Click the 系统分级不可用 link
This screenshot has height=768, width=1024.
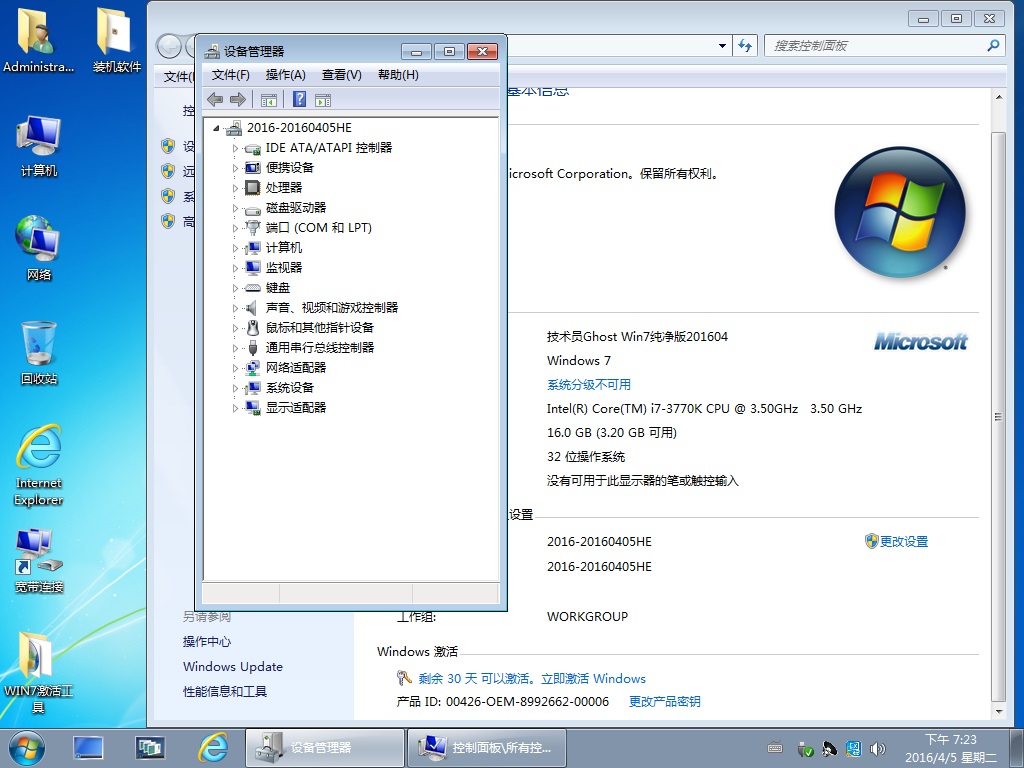pyautogui.click(x=588, y=385)
